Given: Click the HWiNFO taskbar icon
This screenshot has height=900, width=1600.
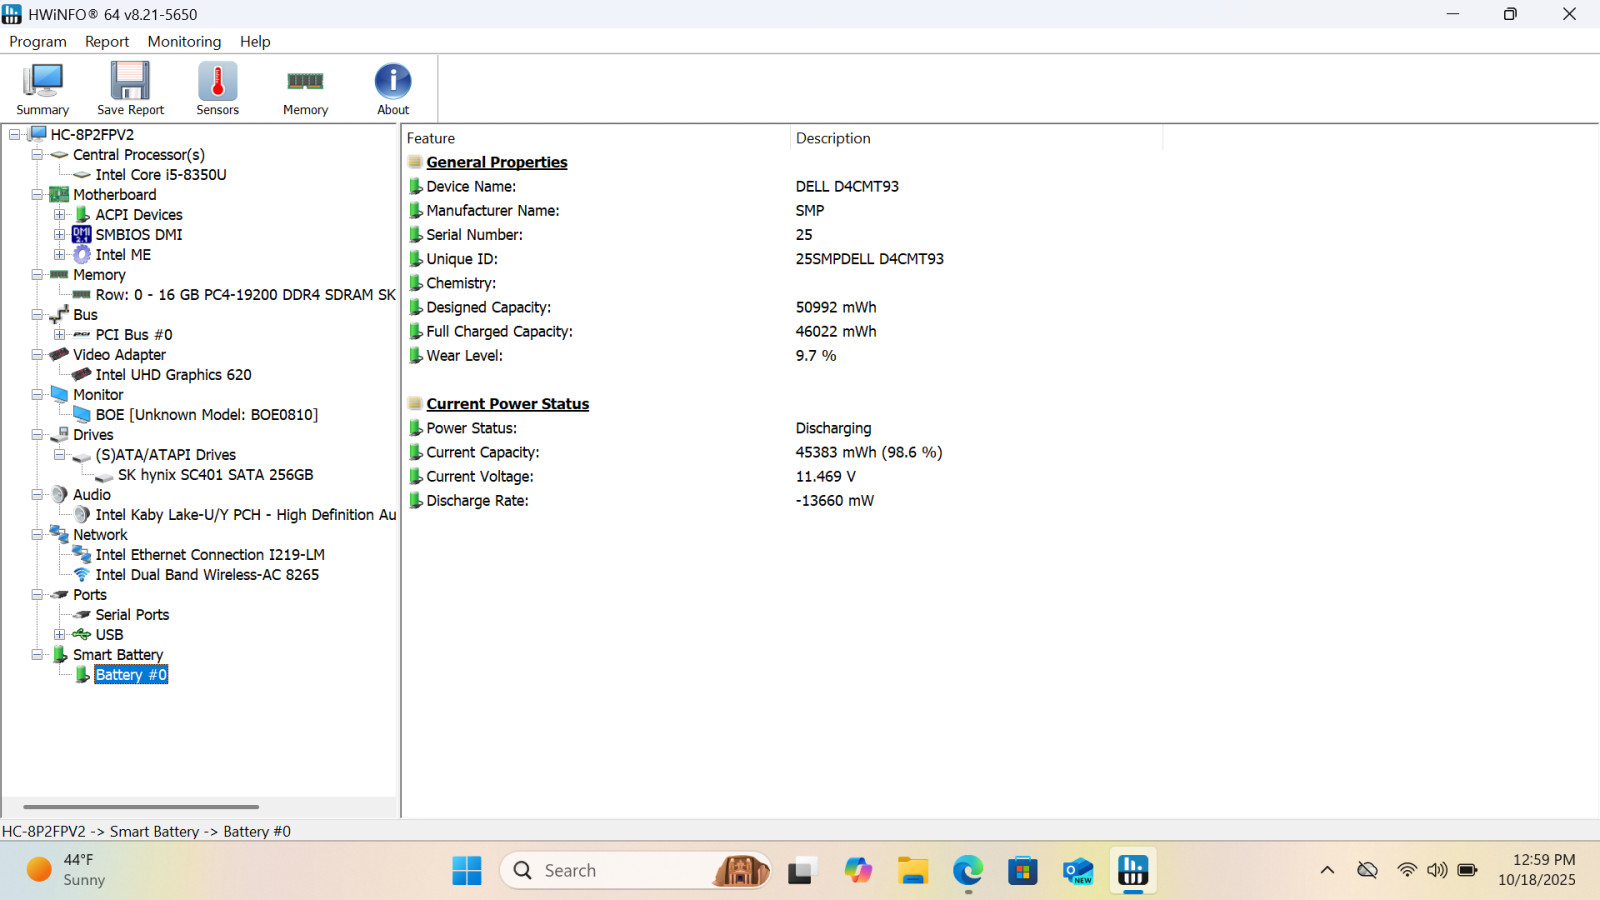Looking at the screenshot, I should (1133, 870).
